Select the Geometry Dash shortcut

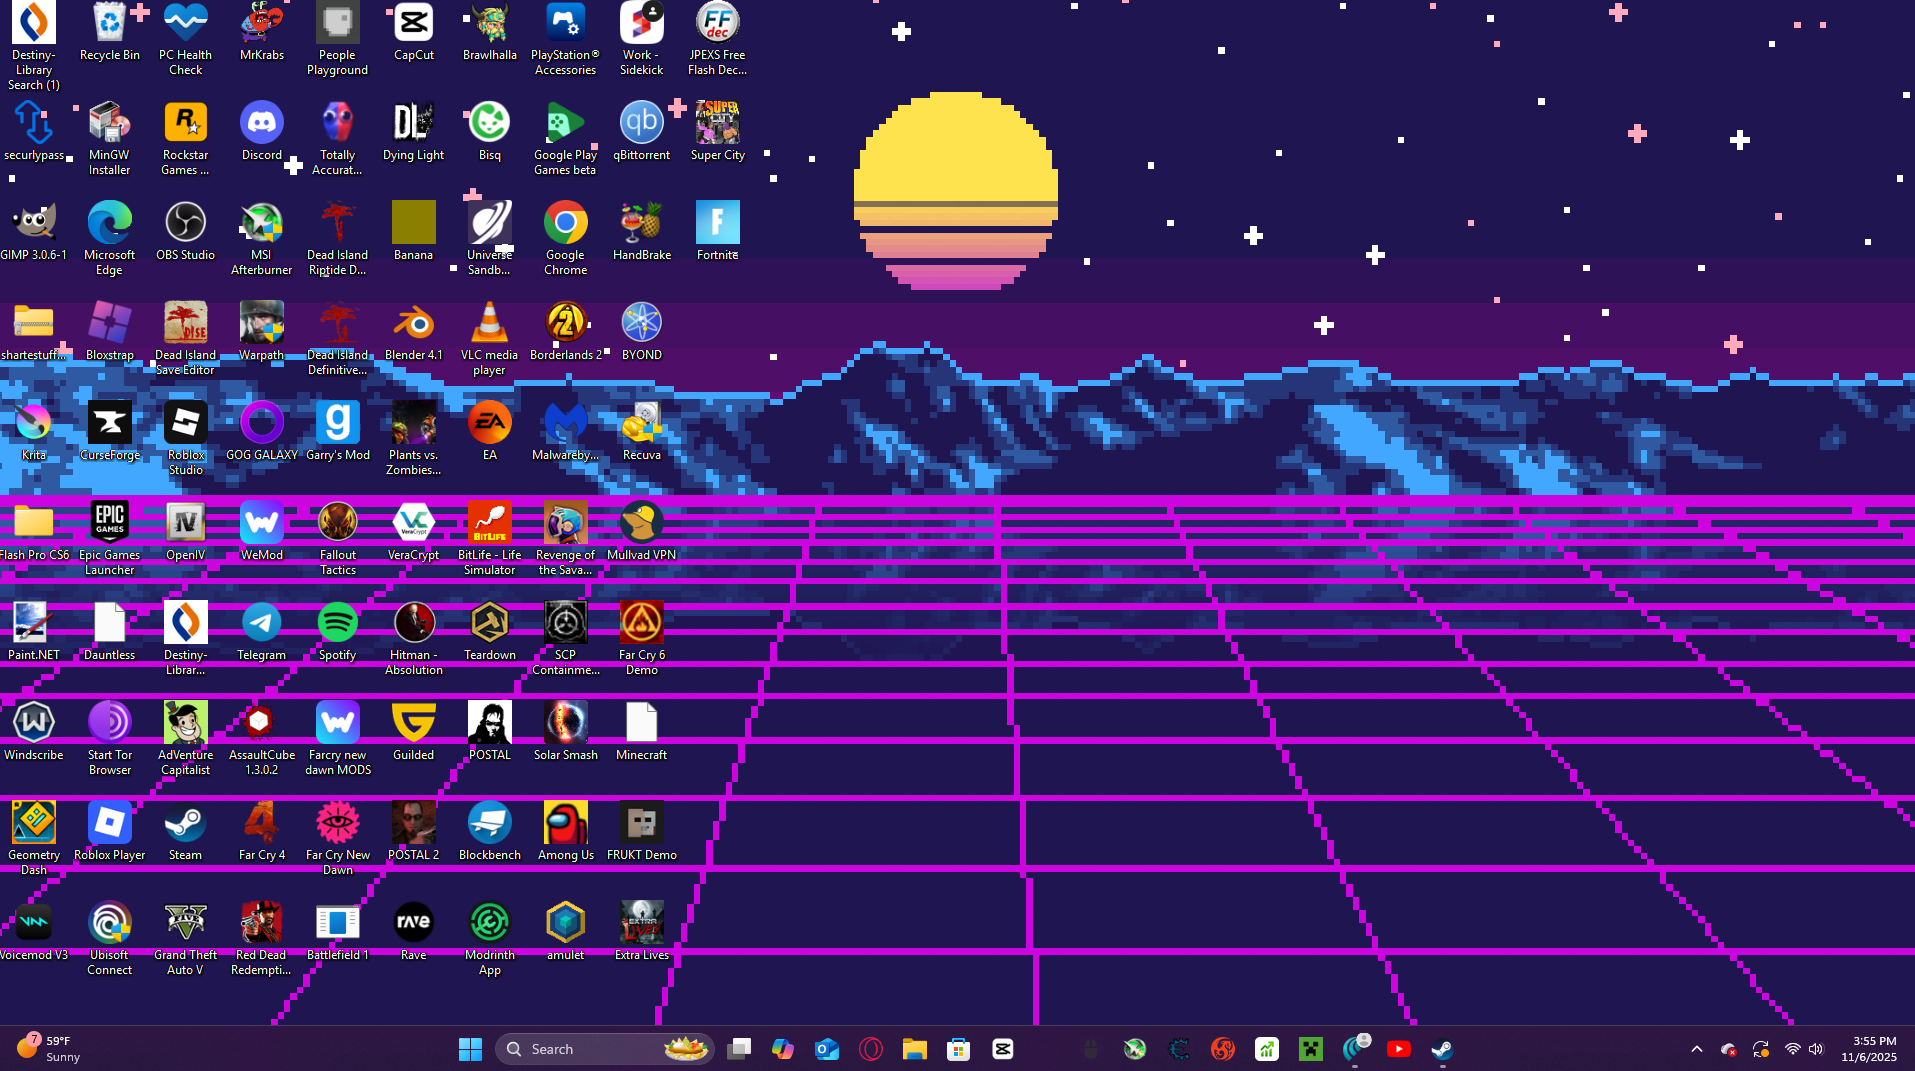coord(33,824)
